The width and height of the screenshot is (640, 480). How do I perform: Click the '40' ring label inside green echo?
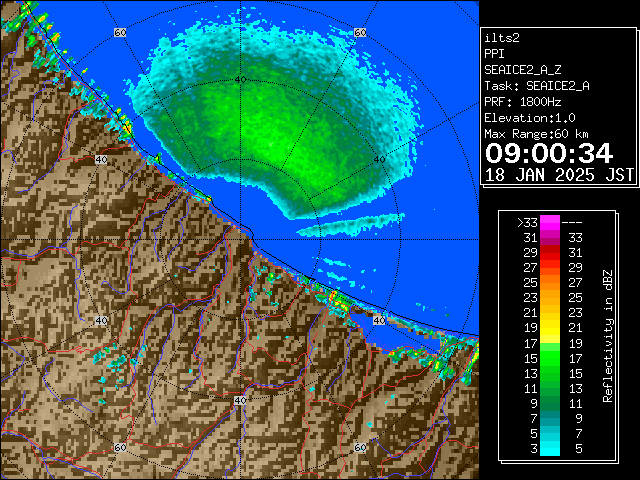pos(240,80)
